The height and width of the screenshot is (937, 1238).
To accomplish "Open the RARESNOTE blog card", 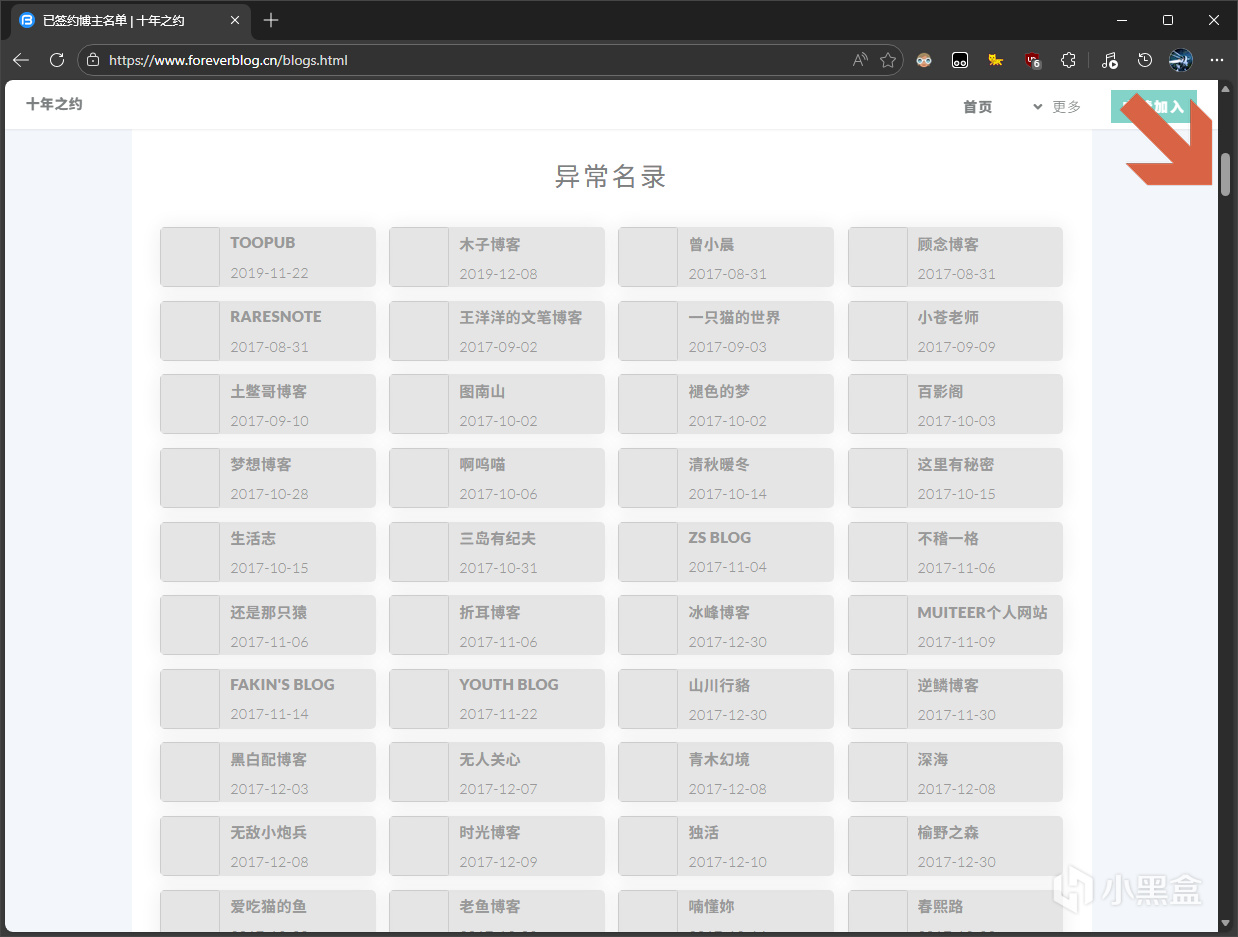I will [268, 331].
